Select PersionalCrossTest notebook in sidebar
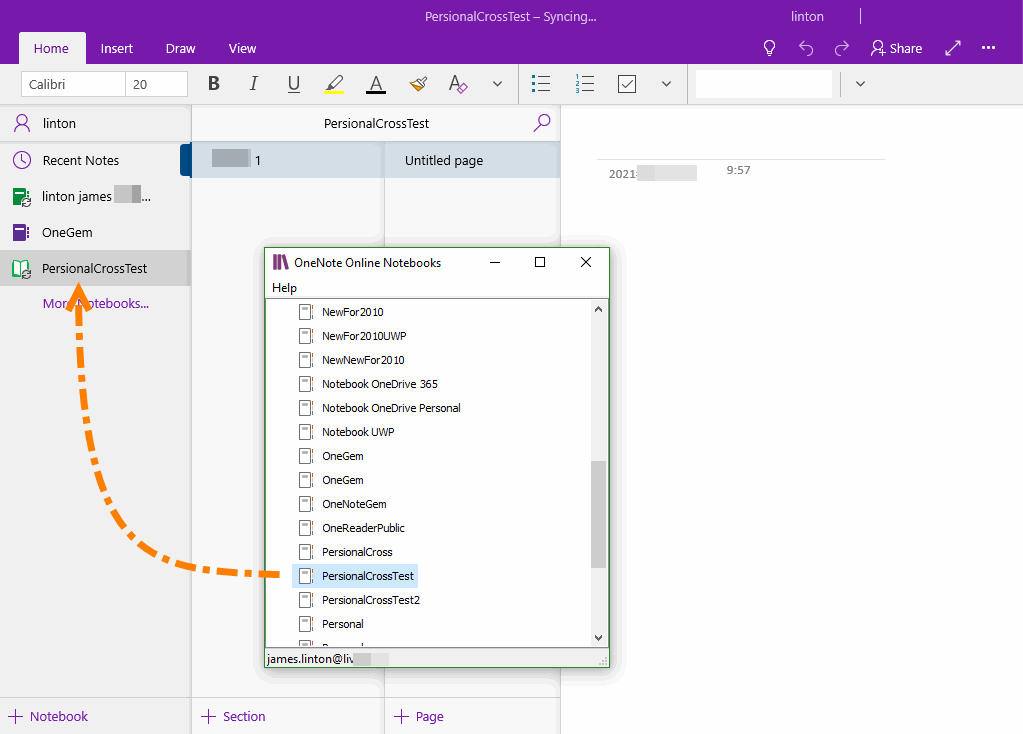Screen dimensions: 1023x734 (95, 268)
